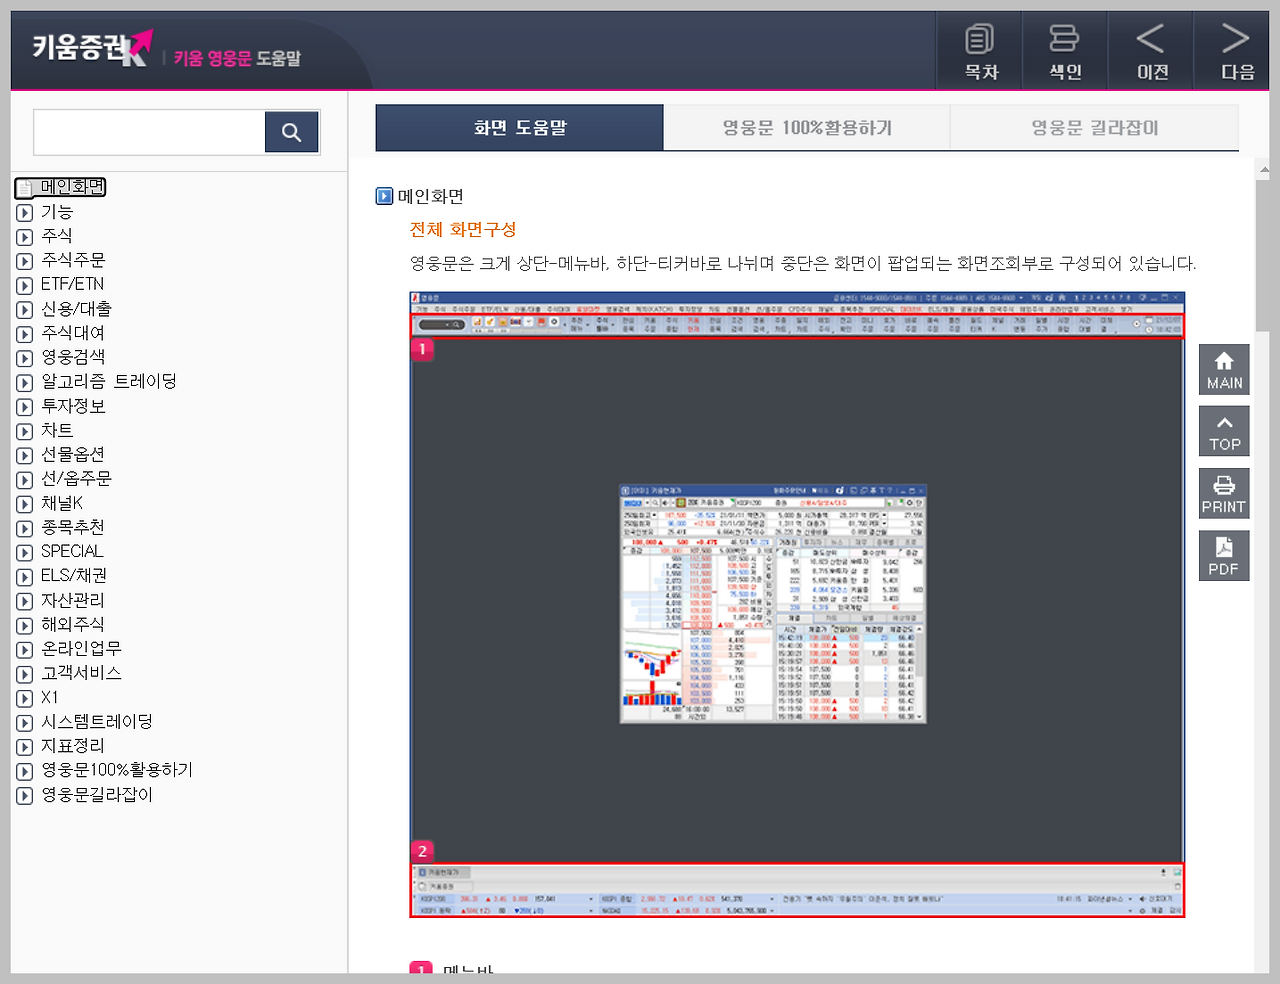
Task: Click the MAIN home icon button
Action: tap(1224, 369)
